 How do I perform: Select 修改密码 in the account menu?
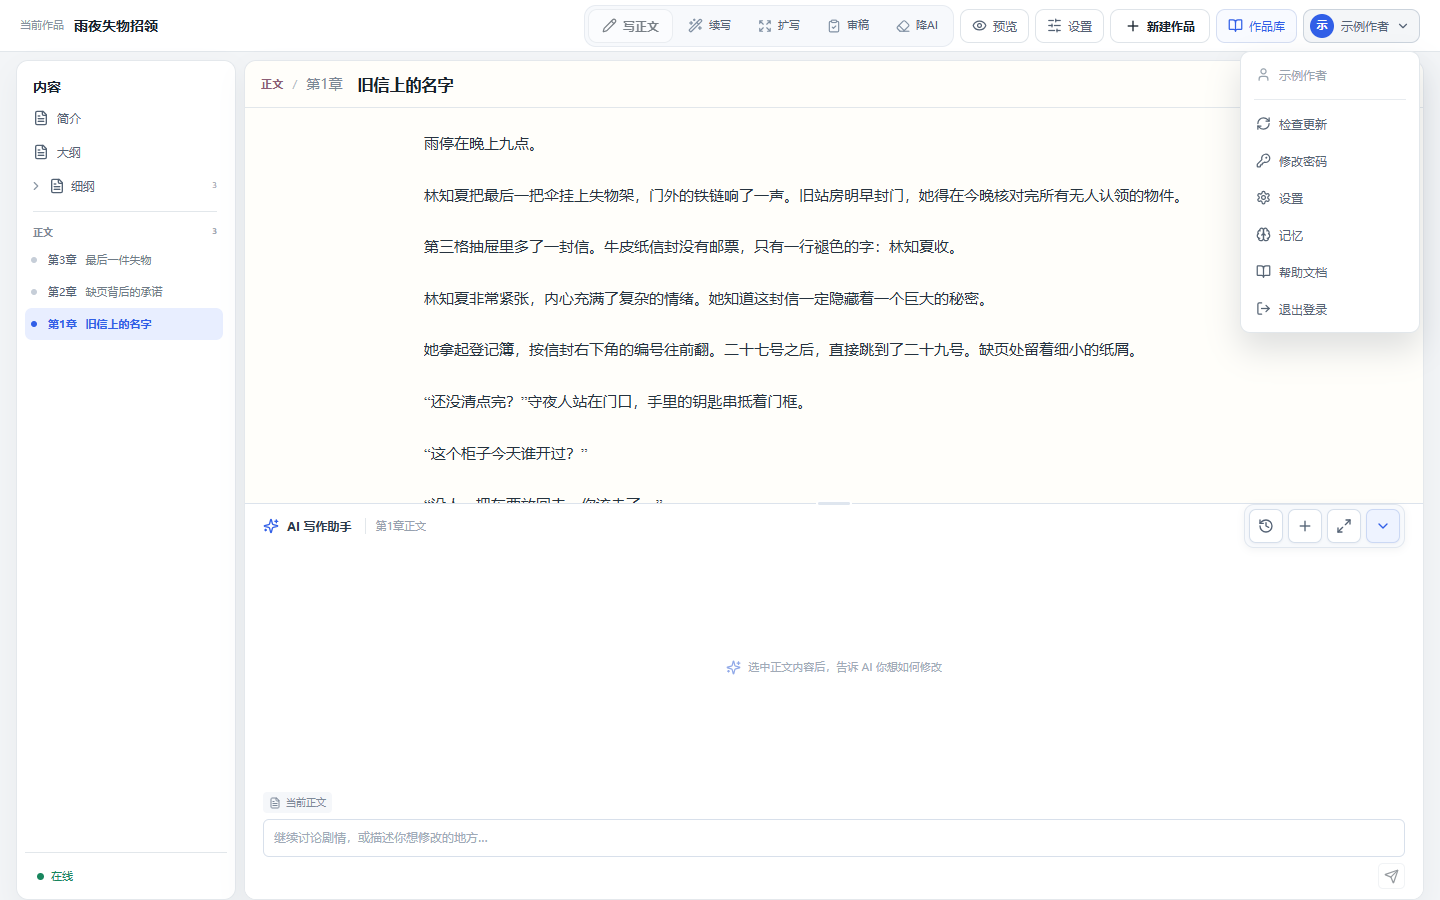(1330, 161)
